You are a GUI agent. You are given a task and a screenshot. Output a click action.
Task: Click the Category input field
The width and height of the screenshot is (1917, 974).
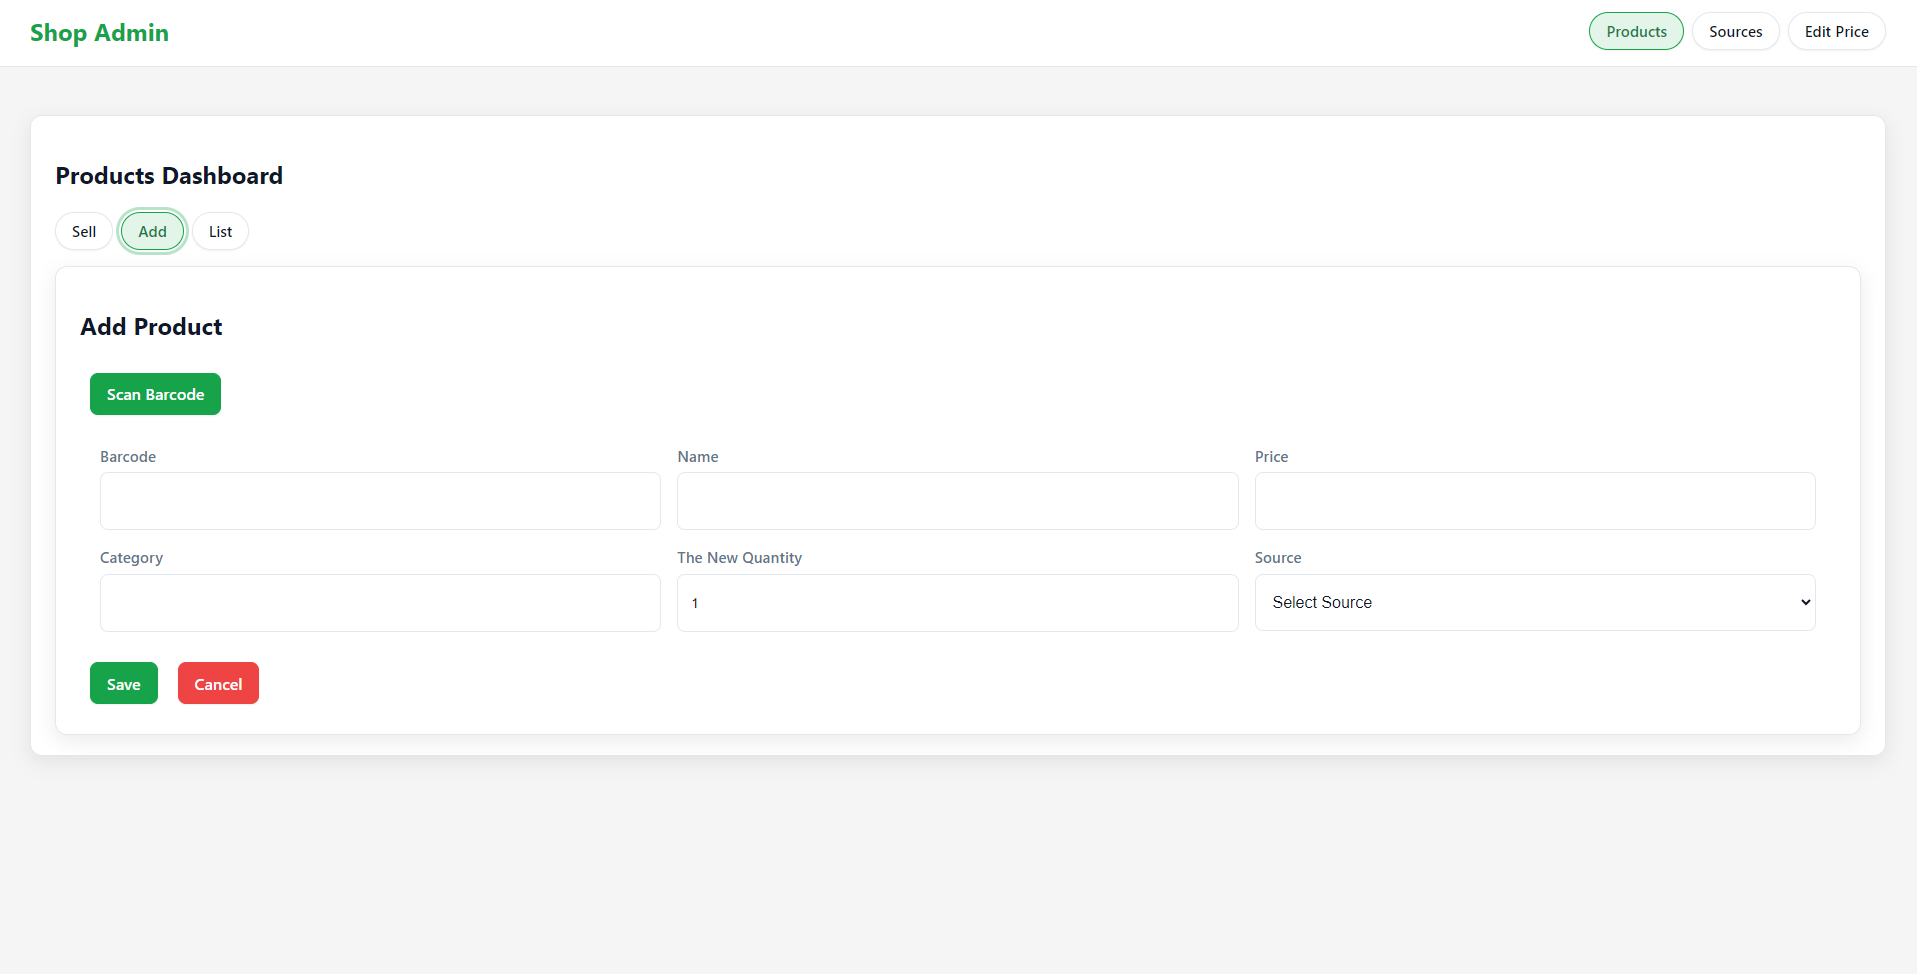point(380,602)
